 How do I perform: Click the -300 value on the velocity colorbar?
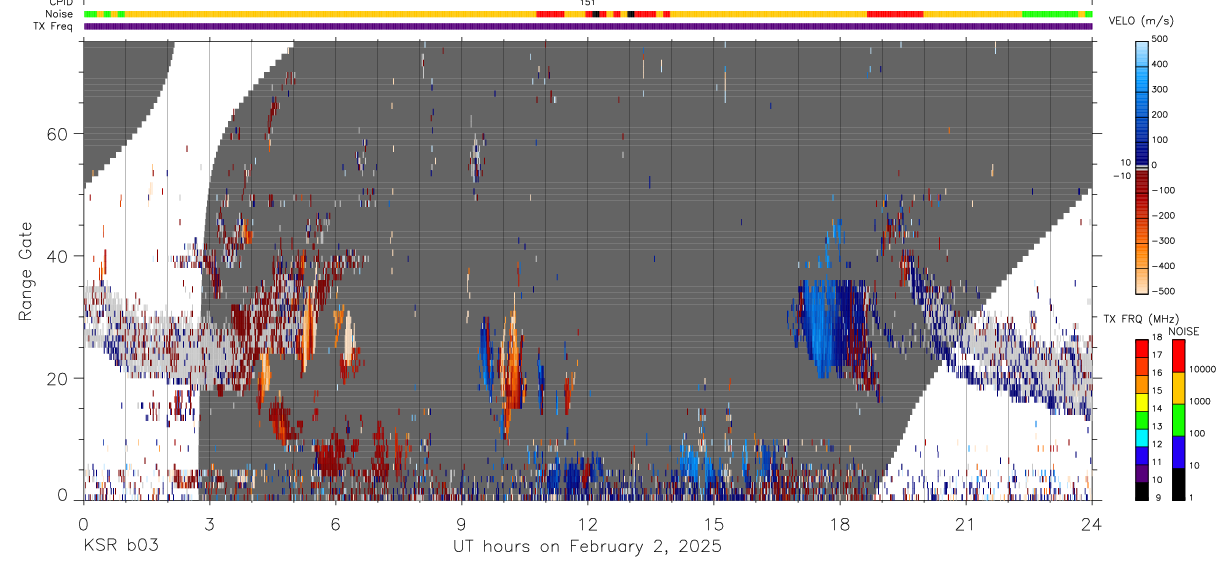(x=1166, y=241)
